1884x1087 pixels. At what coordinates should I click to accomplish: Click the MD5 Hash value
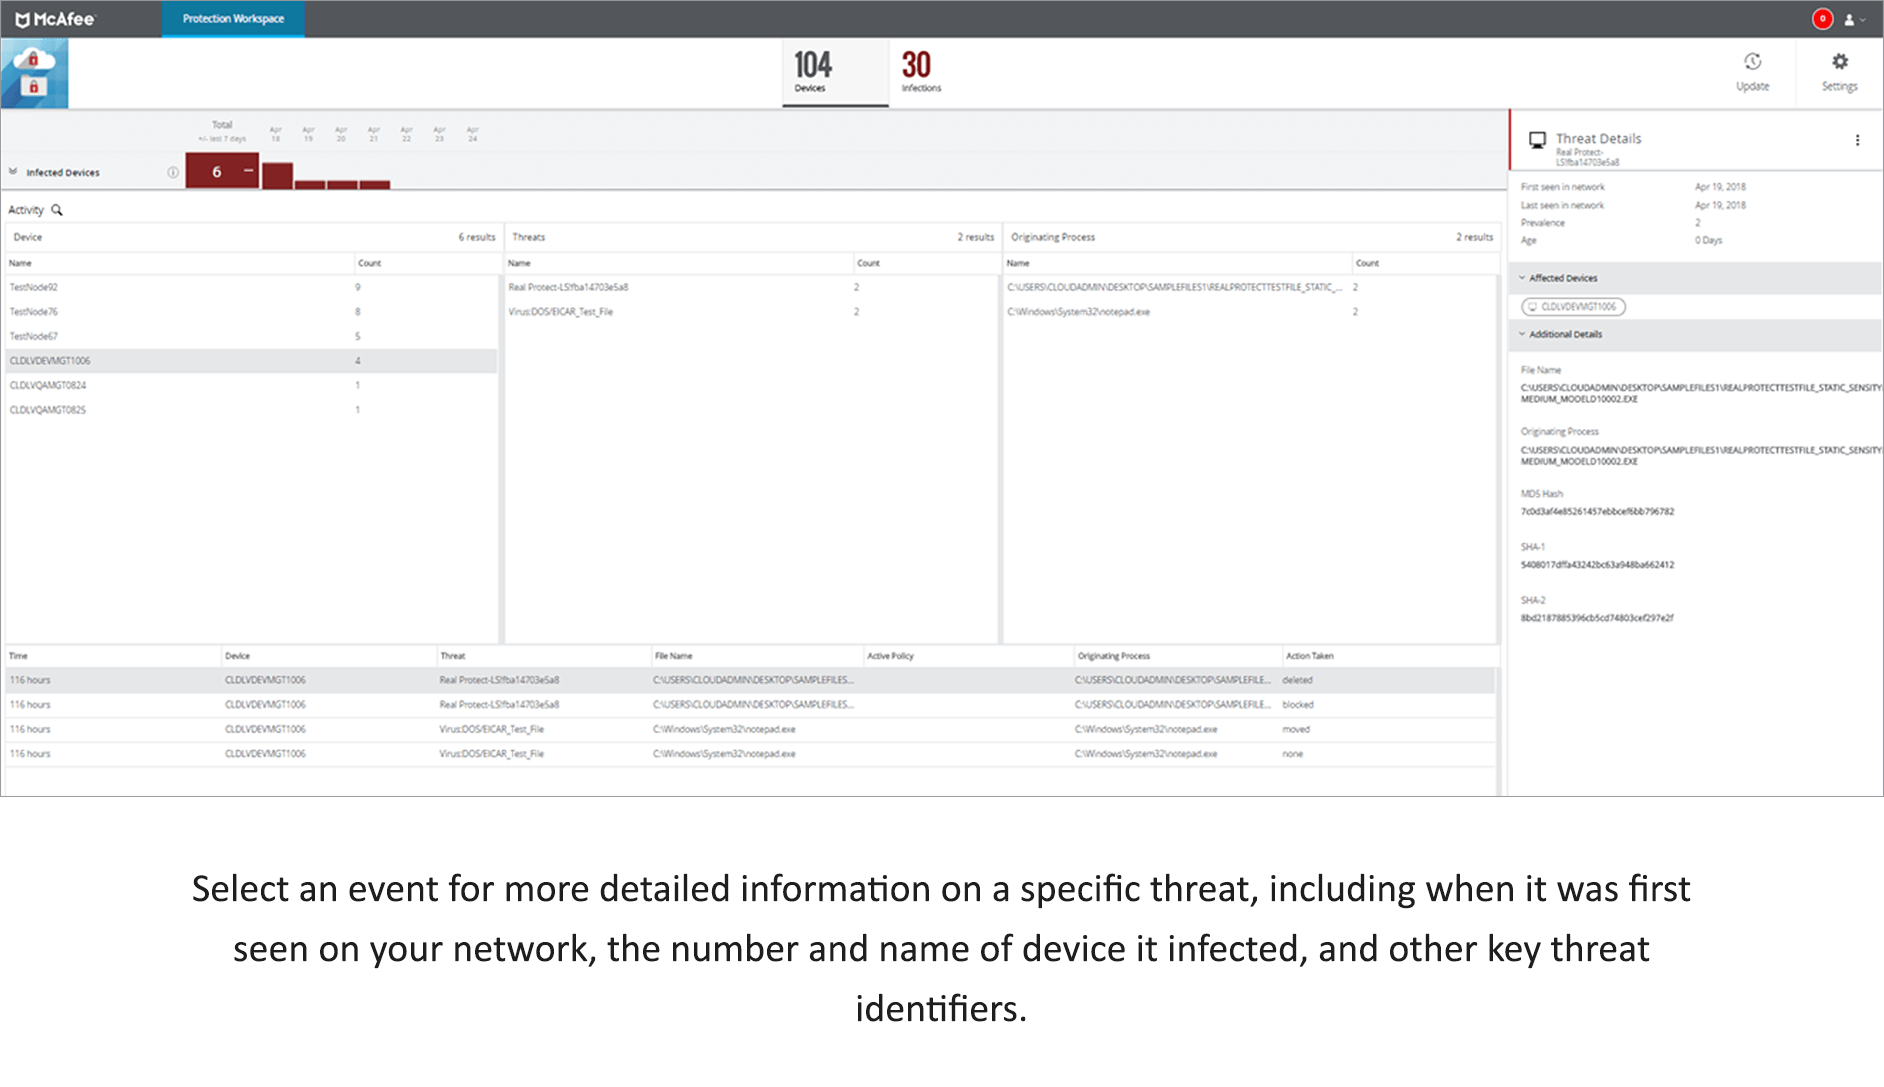click(x=1597, y=512)
